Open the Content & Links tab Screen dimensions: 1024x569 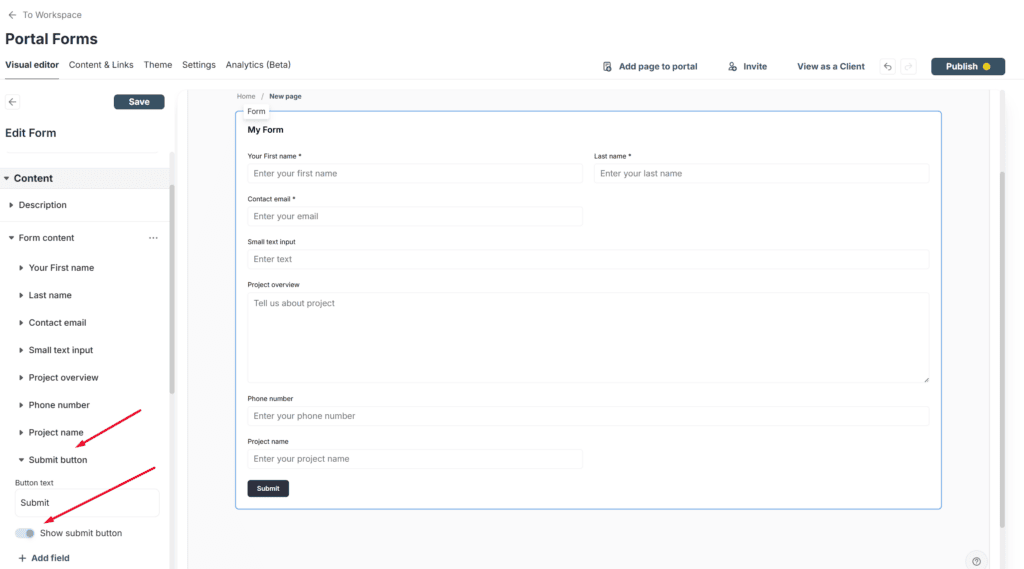click(x=101, y=65)
